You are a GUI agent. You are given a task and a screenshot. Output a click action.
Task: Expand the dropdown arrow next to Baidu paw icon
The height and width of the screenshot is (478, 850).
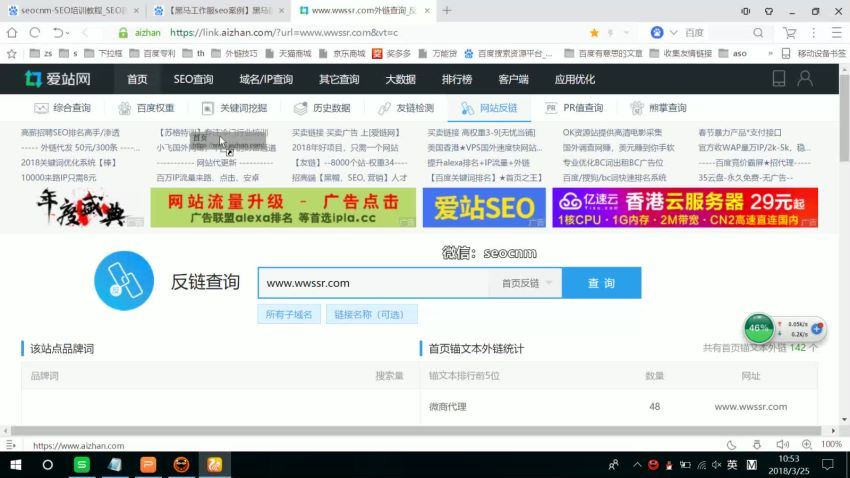(x=673, y=33)
